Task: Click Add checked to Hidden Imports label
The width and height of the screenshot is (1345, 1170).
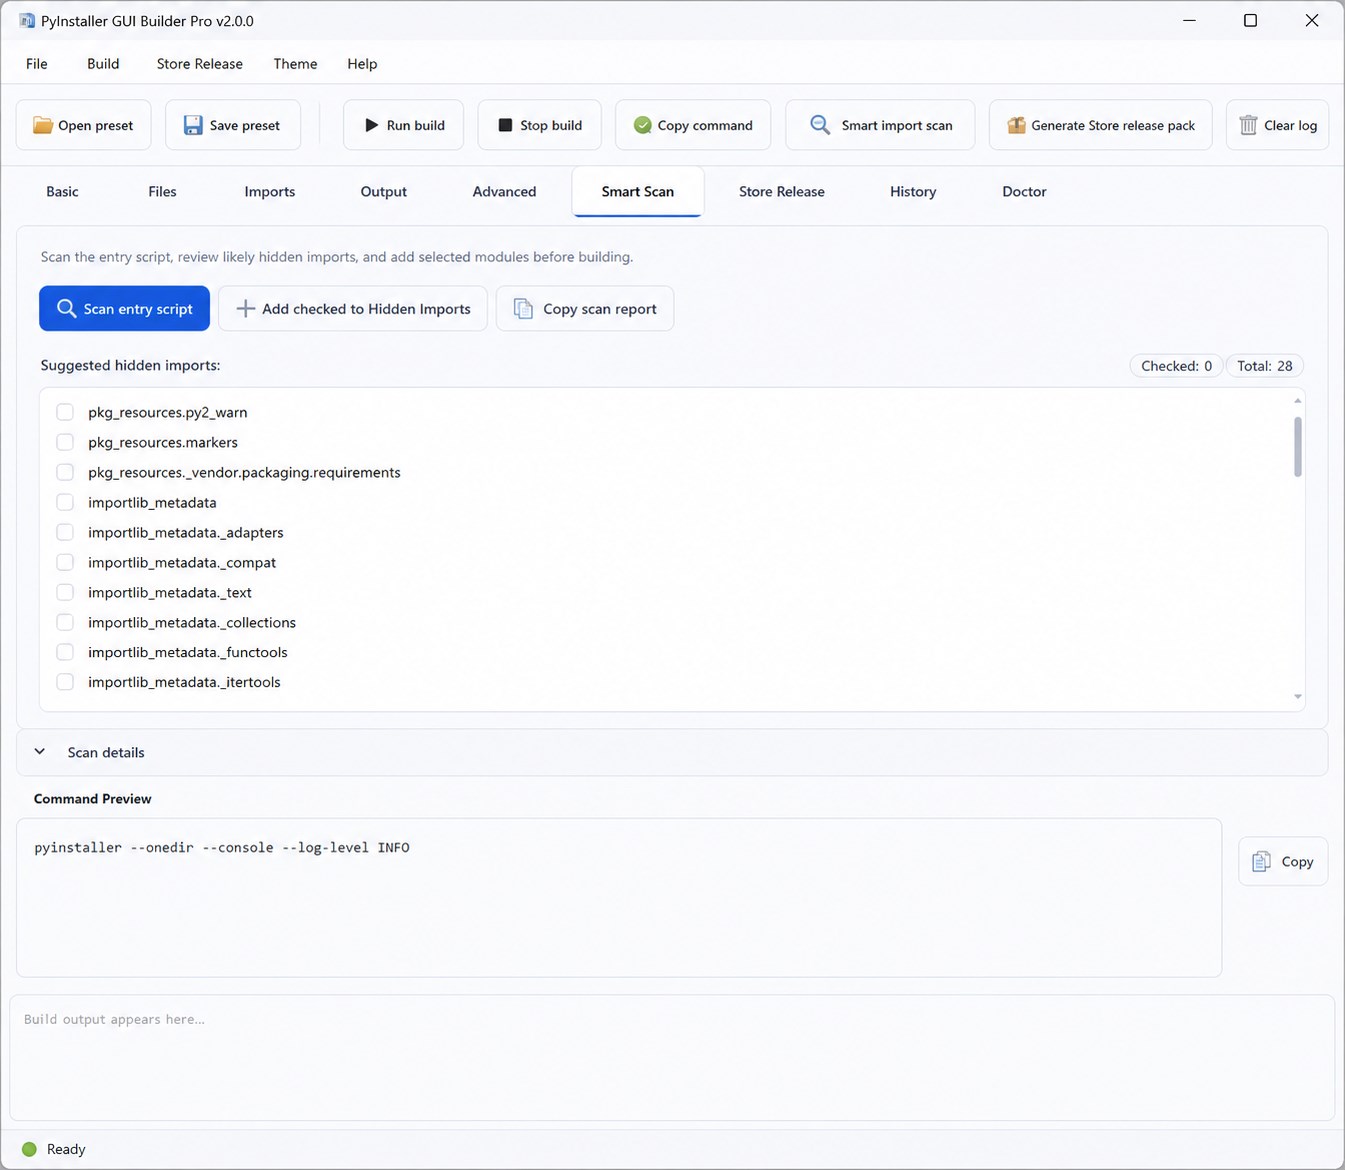Action: (x=366, y=309)
